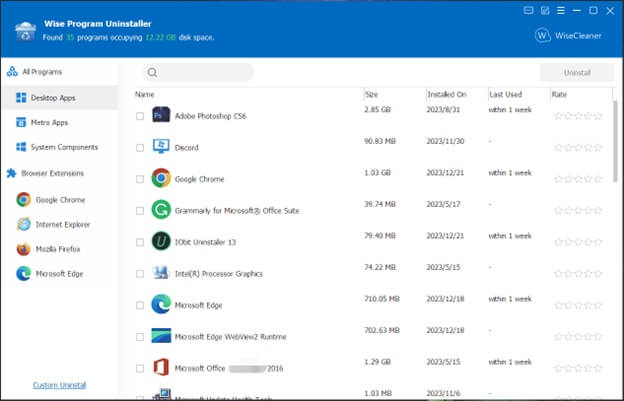Click the Uninstall button

(577, 72)
